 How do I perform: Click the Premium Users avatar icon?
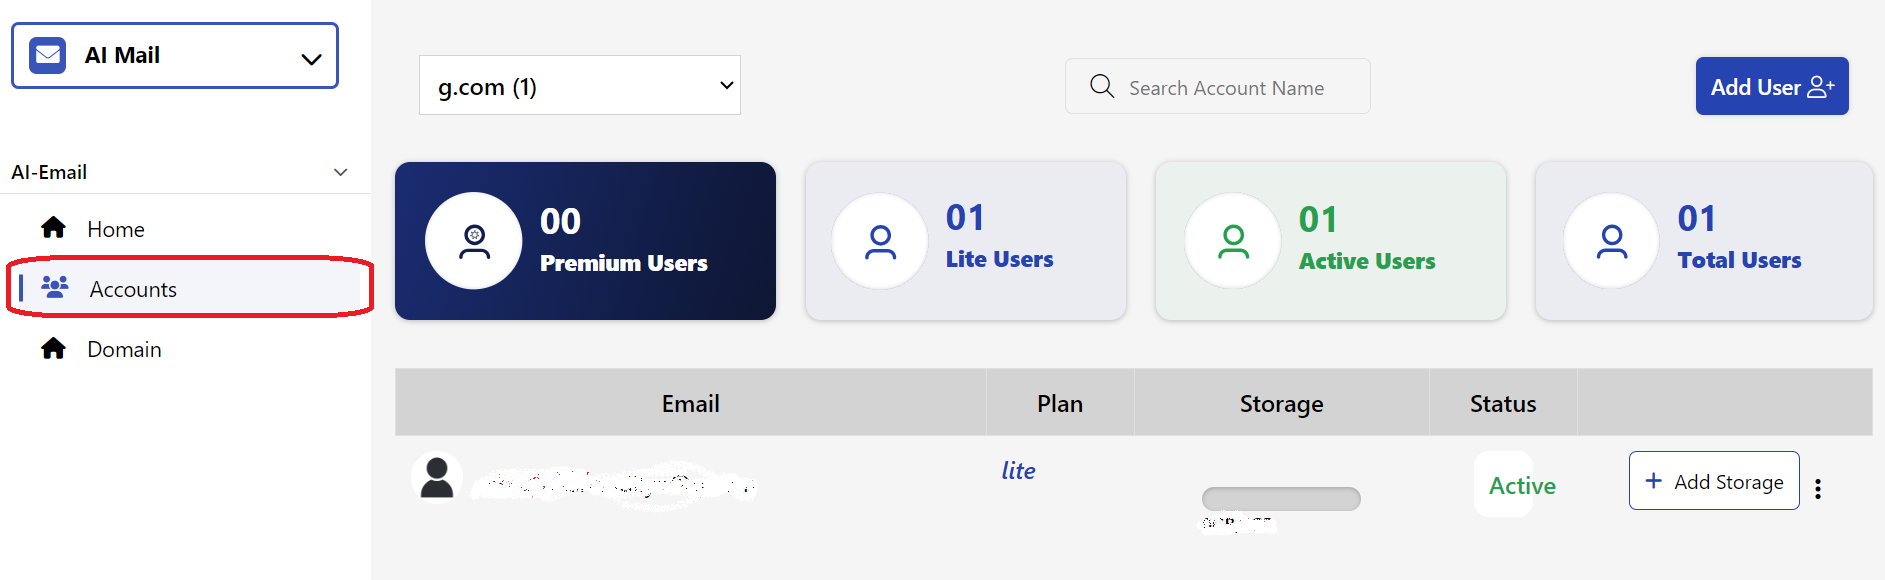click(474, 241)
